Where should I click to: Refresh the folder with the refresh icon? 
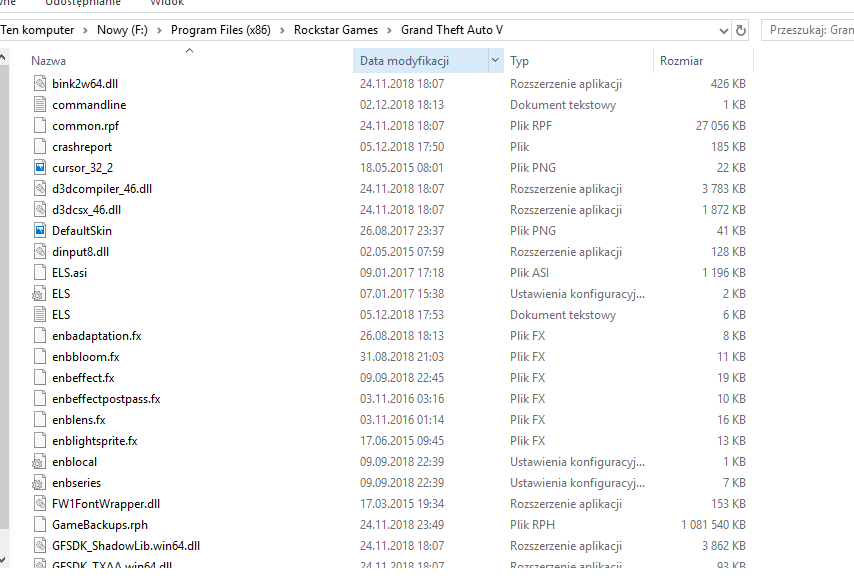click(x=741, y=30)
